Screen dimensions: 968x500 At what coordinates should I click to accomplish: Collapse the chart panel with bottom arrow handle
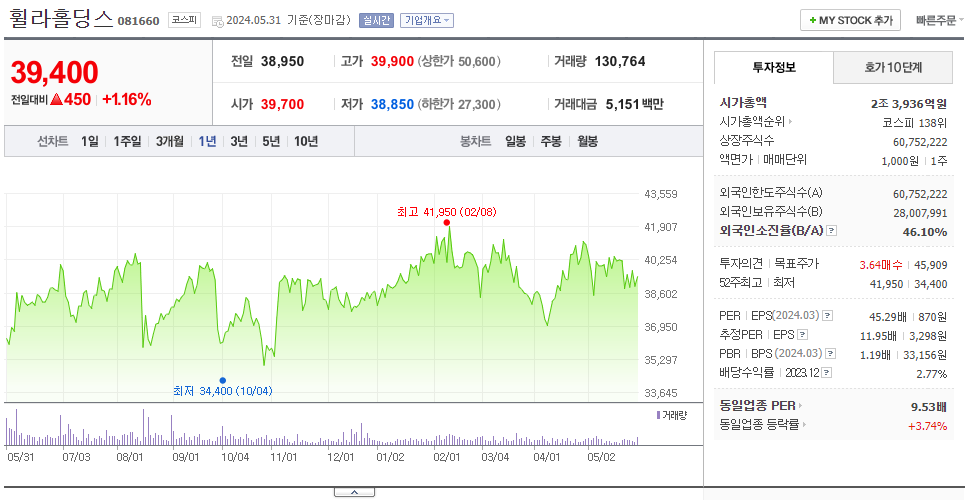pos(354,492)
